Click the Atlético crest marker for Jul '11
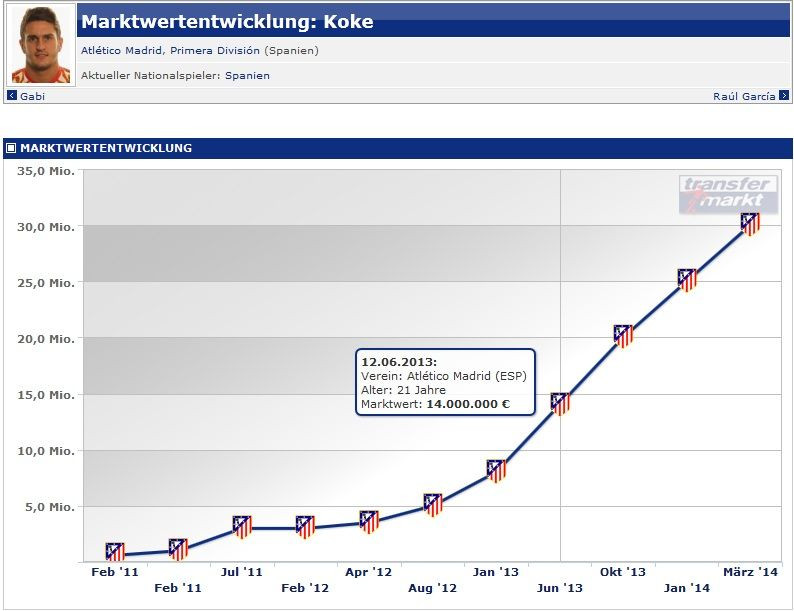794x611 pixels. pyautogui.click(x=242, y=527)
